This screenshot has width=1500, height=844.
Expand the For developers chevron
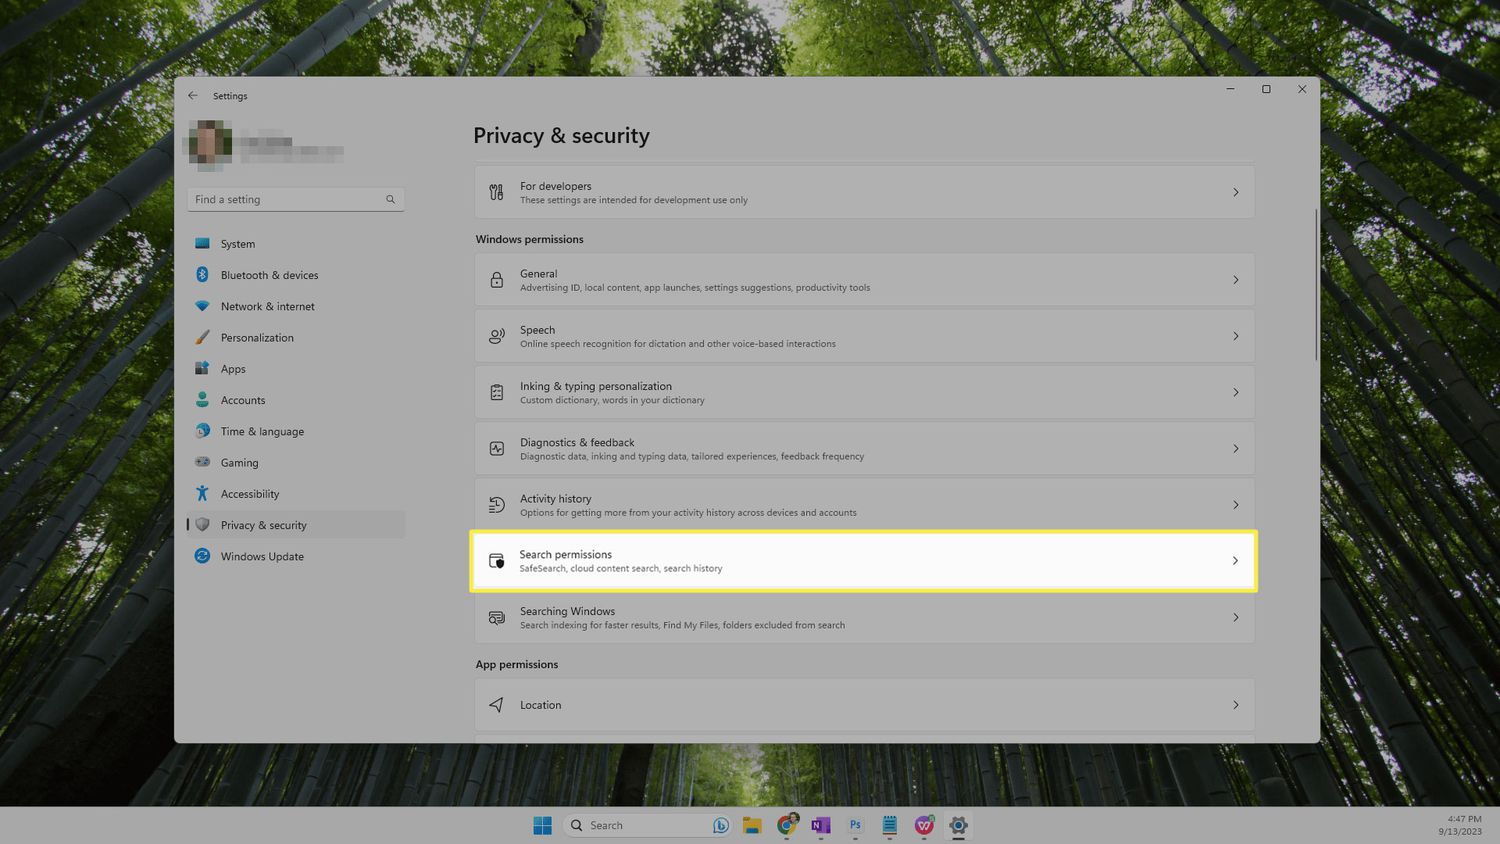tap(1235, 192)
